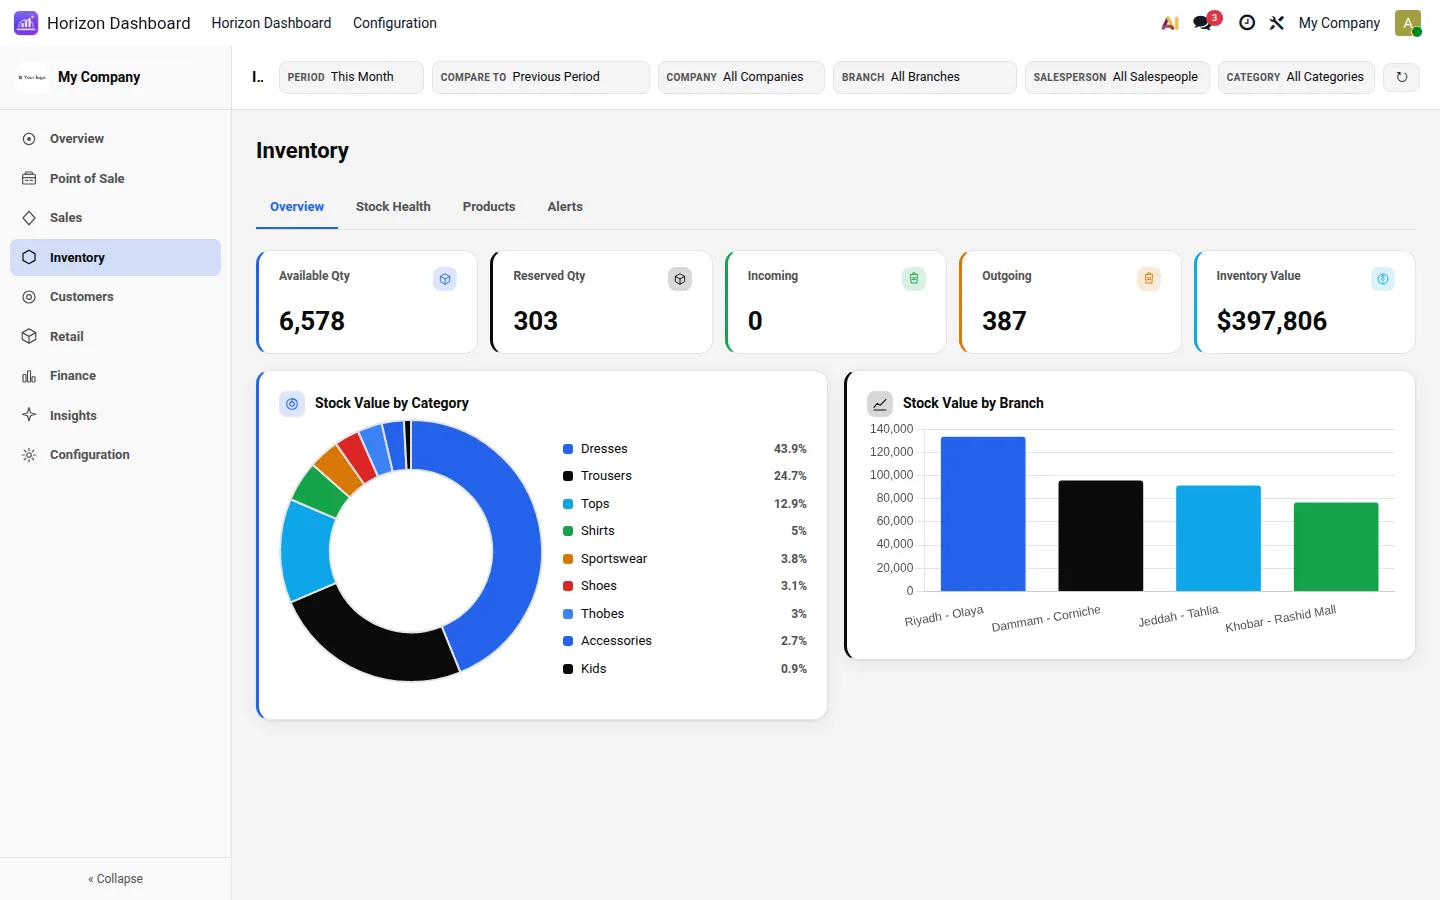The height and width of the screenshot is (900, 1440).
Task: Open the Horizon Dashboard top menu item
Action: pyautogui.click(x=271, y=23)
